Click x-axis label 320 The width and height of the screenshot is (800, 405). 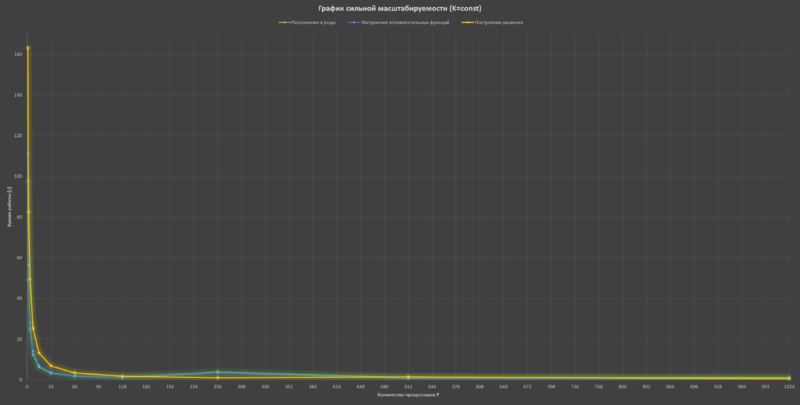265,387
